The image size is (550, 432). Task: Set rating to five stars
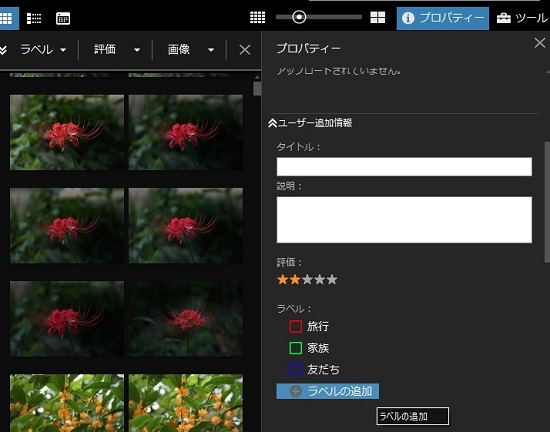click(x=332, y=280)
